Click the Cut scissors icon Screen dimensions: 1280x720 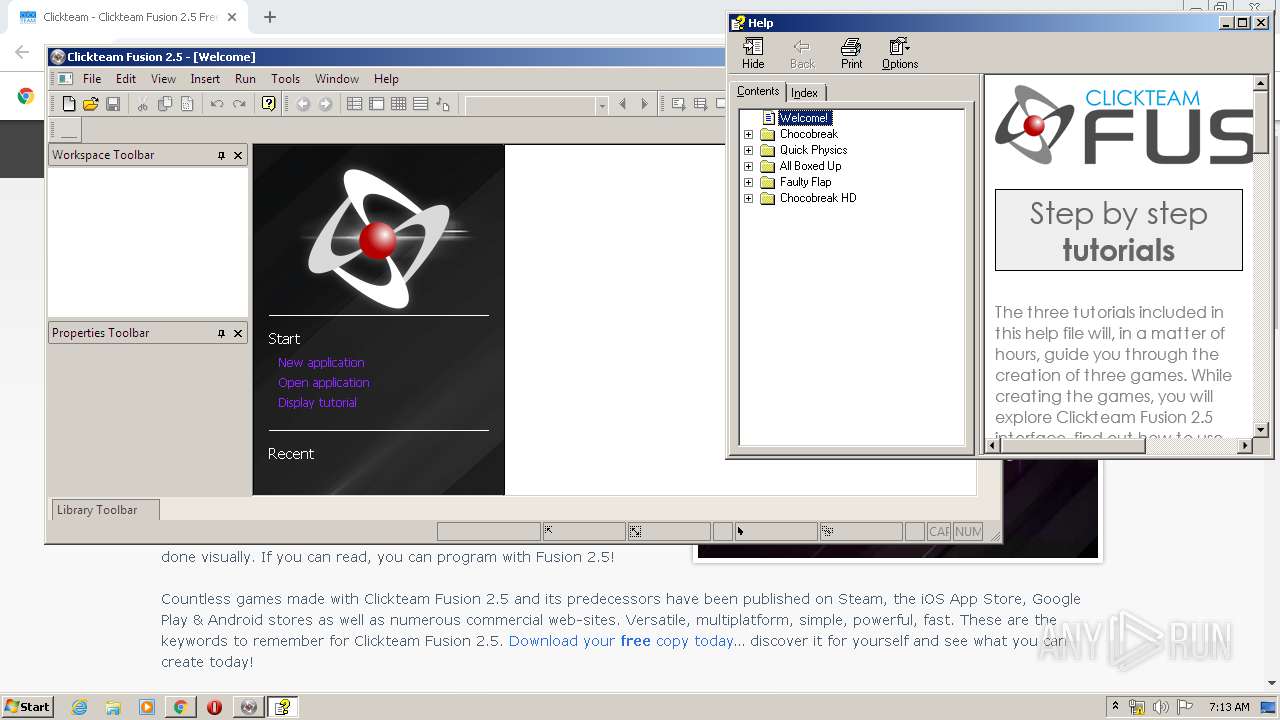[143, 104]
